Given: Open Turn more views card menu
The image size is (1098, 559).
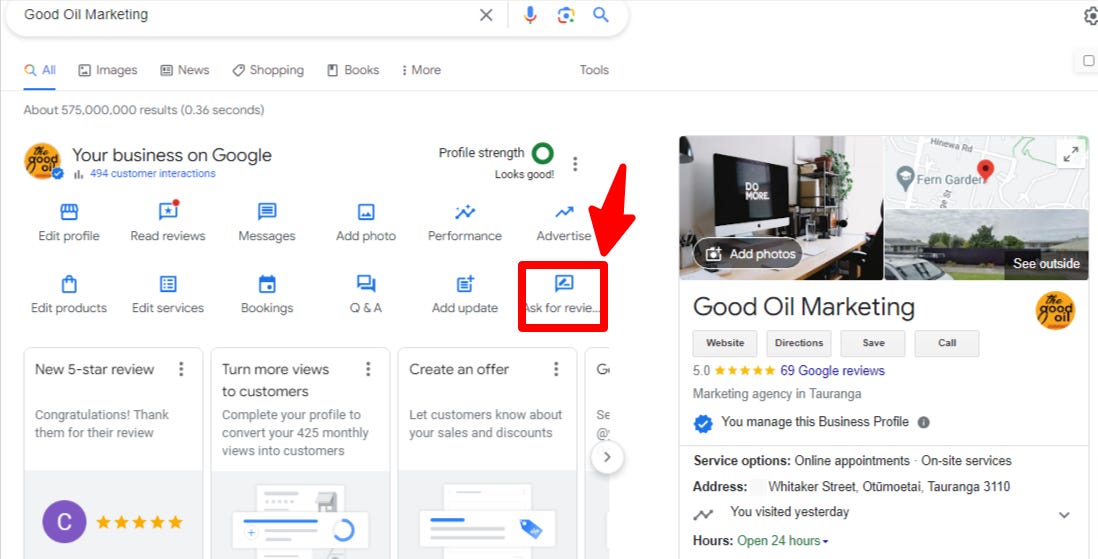Looking at the screenshot, I should (x=368, y=369).
